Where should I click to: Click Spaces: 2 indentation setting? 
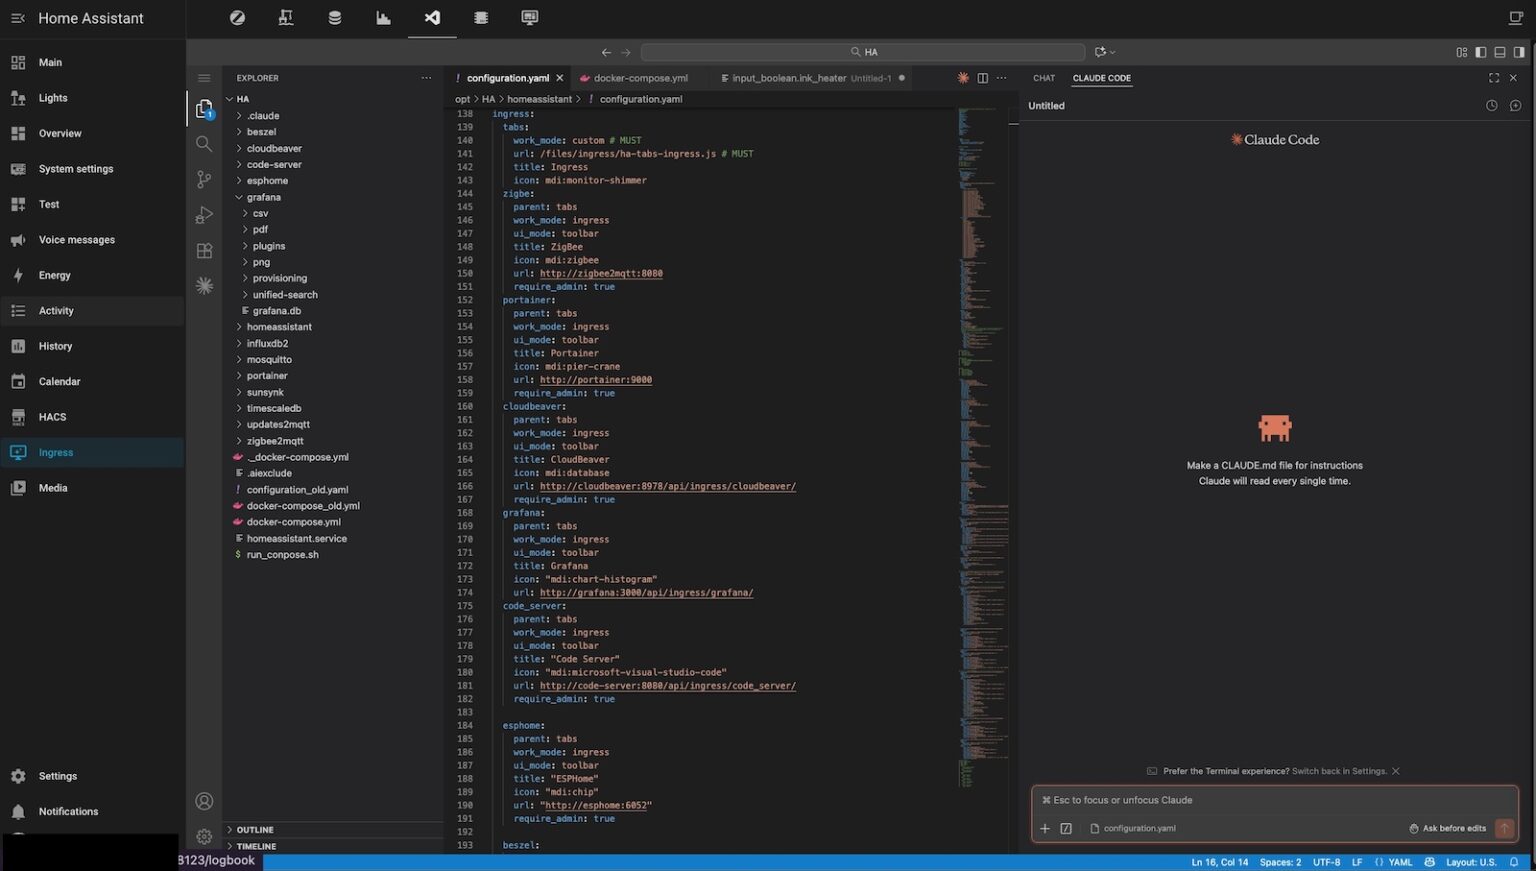[x=1280, y=862]
